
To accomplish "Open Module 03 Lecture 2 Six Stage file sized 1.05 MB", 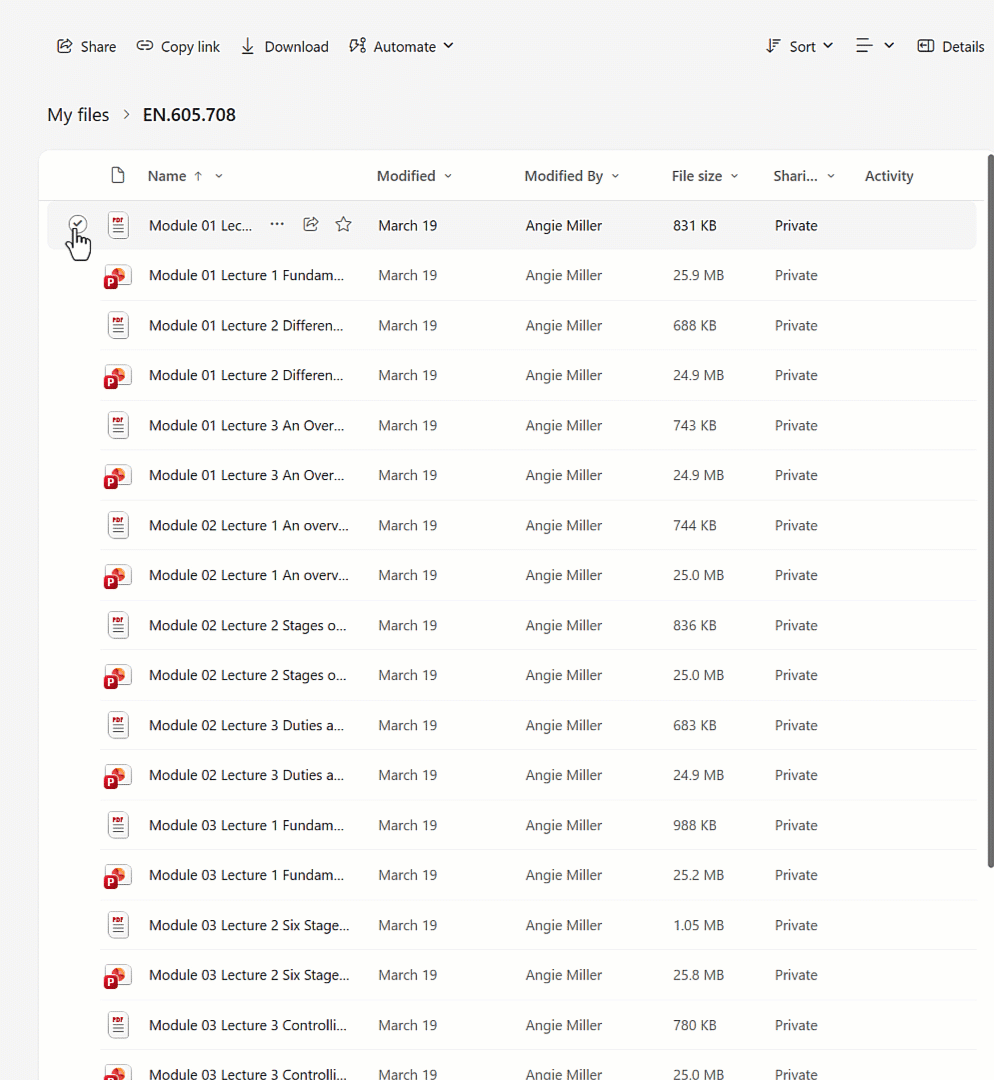I will [x=249, y=925].
